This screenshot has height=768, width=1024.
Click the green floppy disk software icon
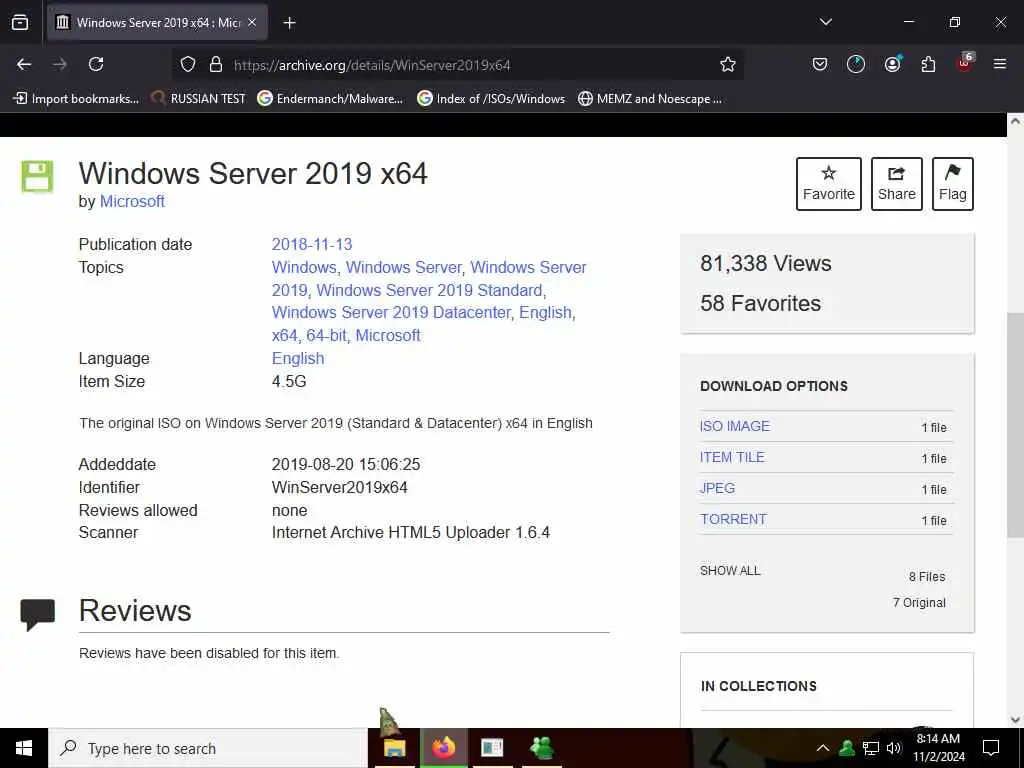(37, 176)
